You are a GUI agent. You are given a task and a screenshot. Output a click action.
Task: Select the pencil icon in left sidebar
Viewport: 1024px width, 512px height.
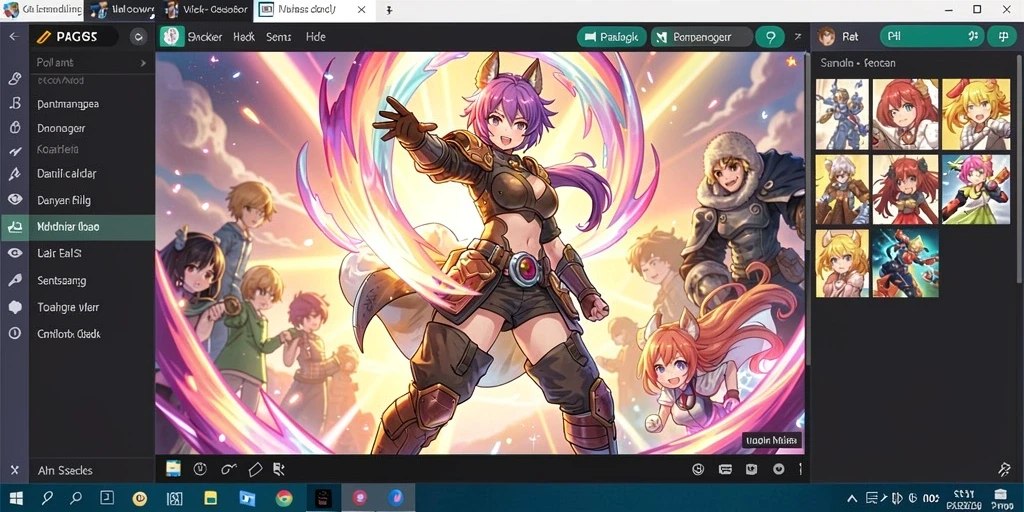14,79
